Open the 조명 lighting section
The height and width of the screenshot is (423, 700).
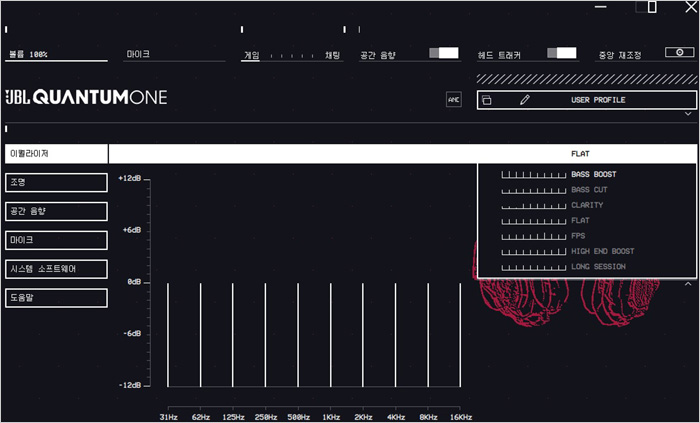[56, 182]
